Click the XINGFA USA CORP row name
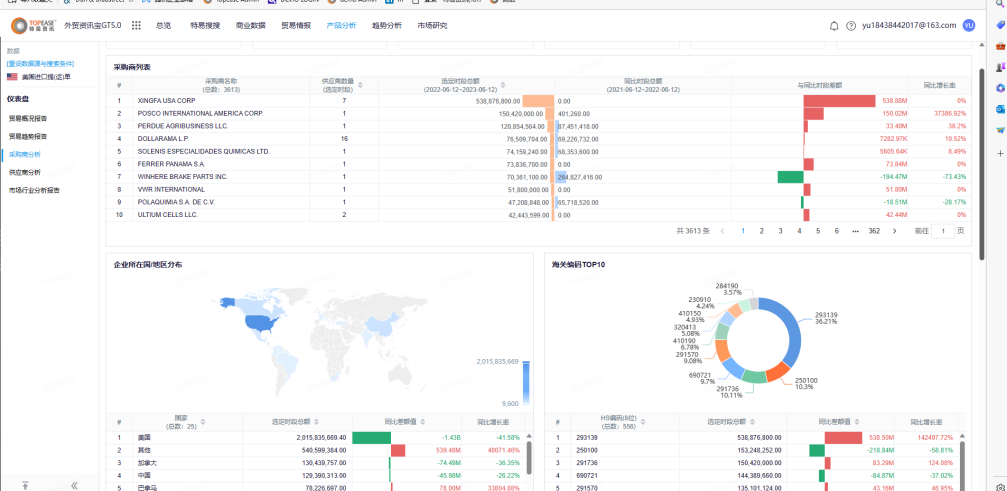 [166, 101]
